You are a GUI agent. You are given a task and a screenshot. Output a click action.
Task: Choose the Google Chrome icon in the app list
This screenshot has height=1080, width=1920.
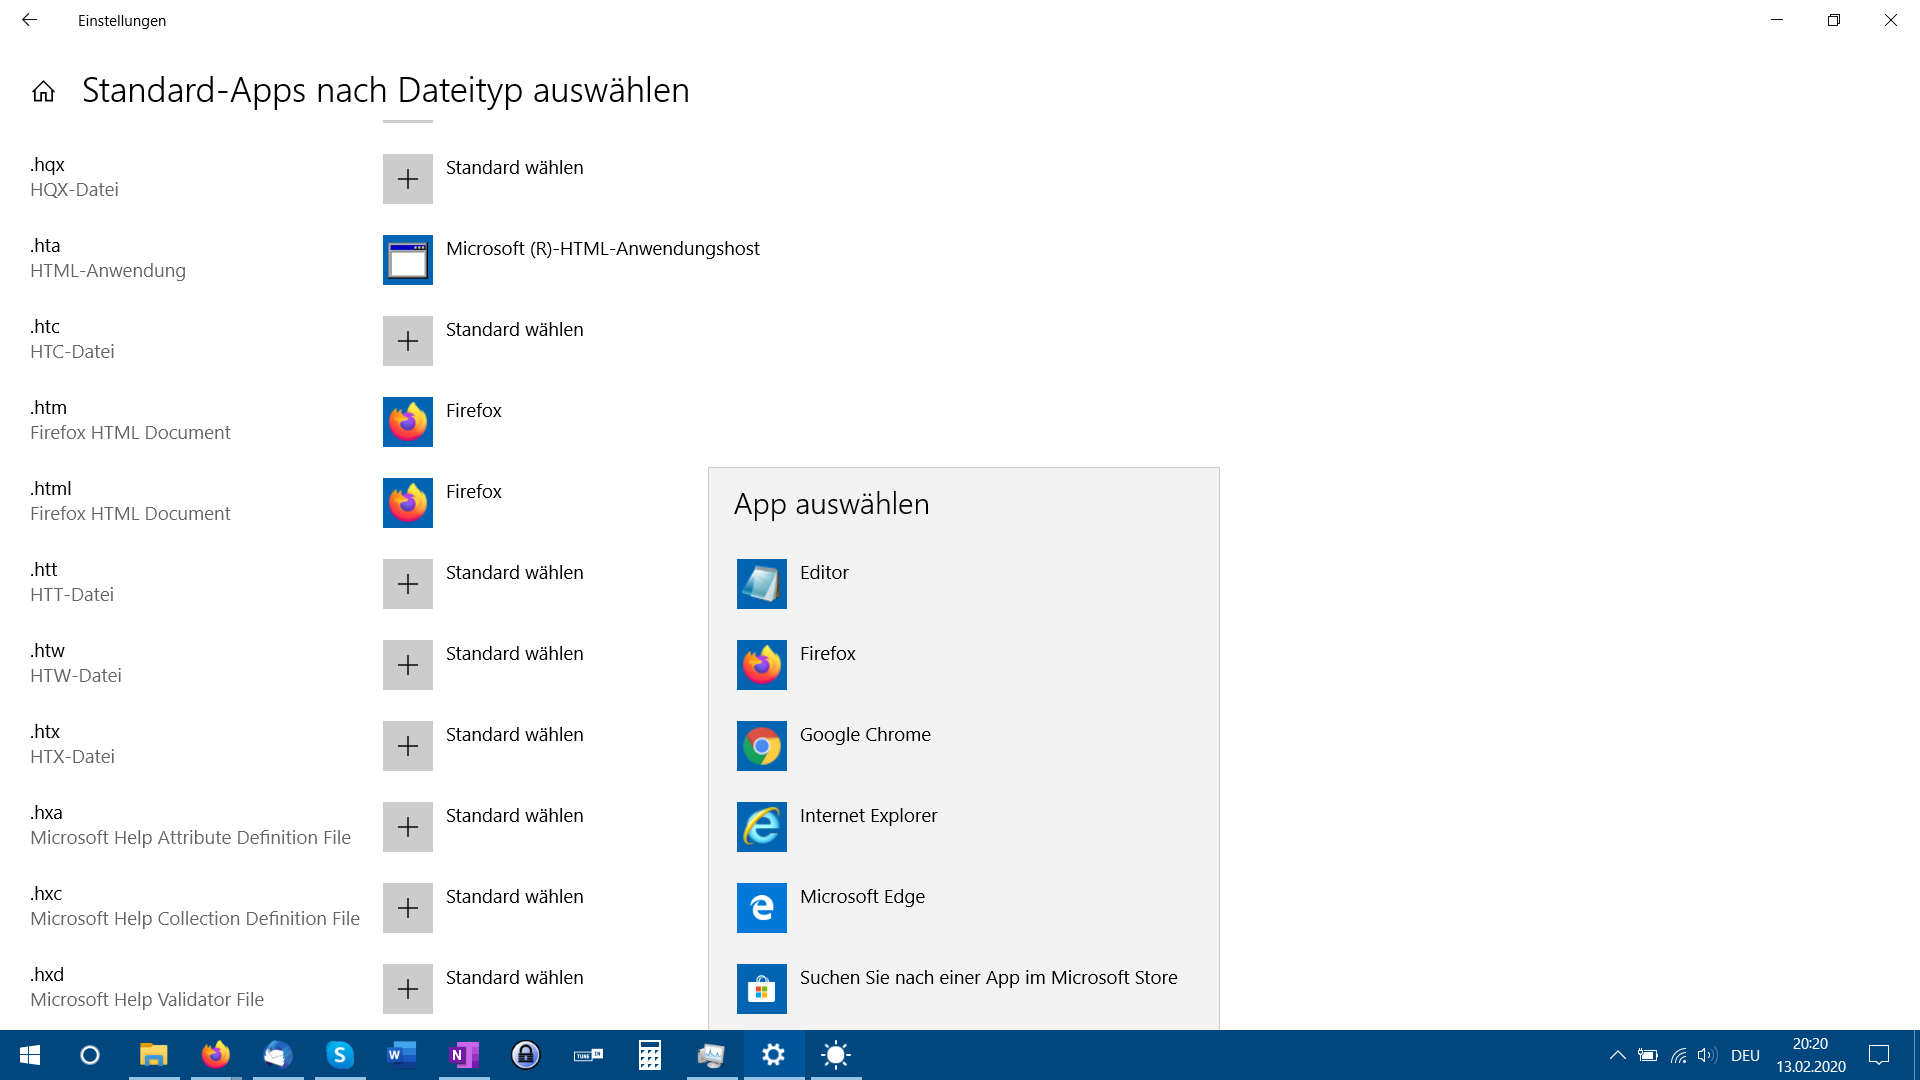(761, 746)
